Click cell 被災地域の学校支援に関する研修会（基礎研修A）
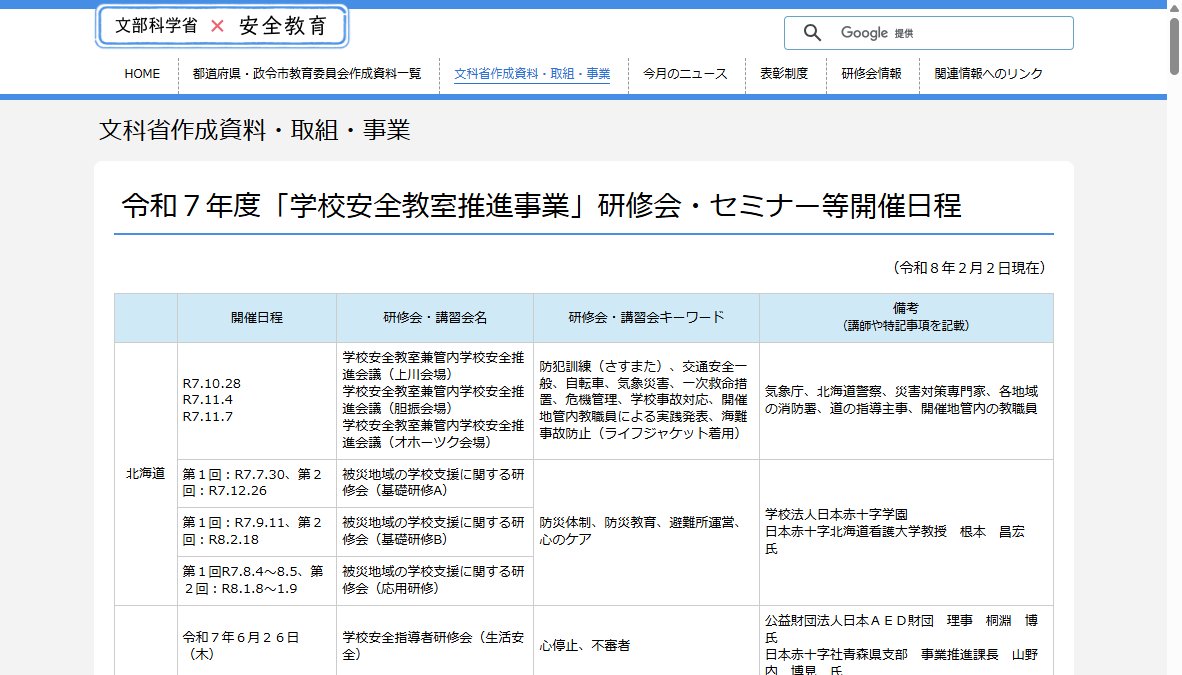 (x=435, y=483)
